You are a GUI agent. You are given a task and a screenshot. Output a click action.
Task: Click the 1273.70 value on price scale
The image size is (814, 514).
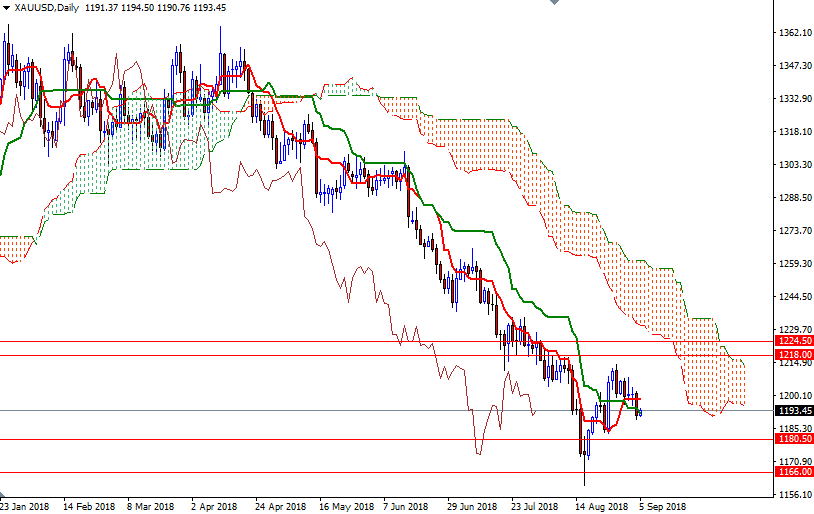pyautogui.click(x=793, y=230)
